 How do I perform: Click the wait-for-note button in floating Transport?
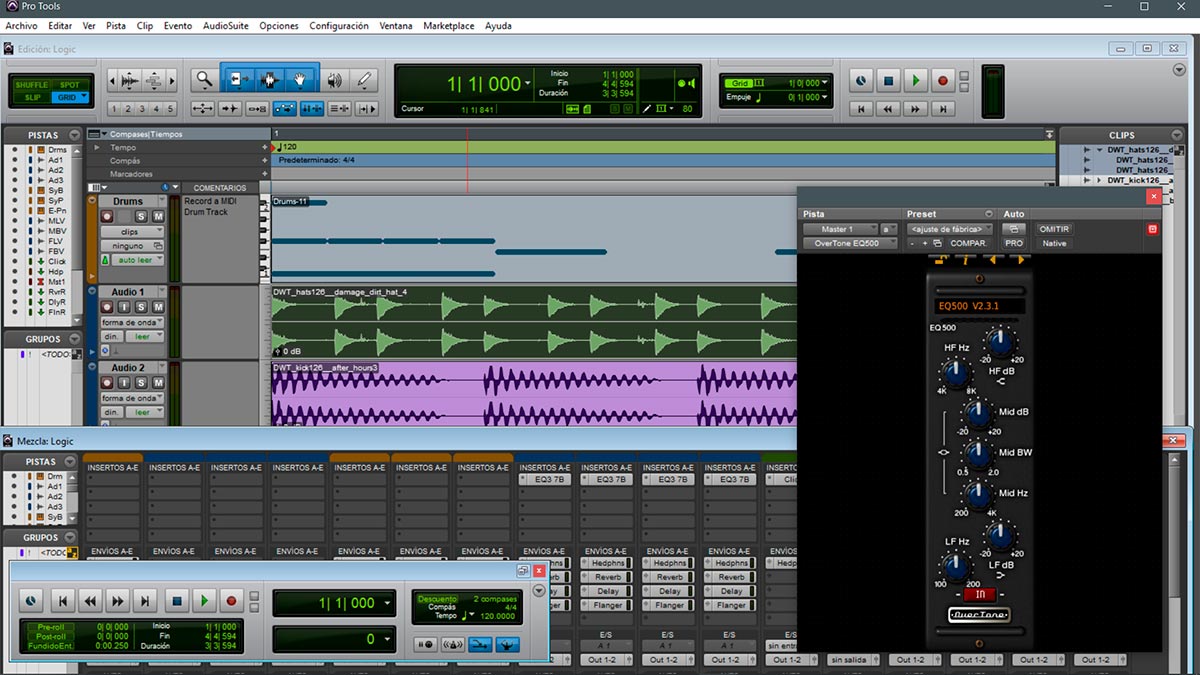point(425,644)
